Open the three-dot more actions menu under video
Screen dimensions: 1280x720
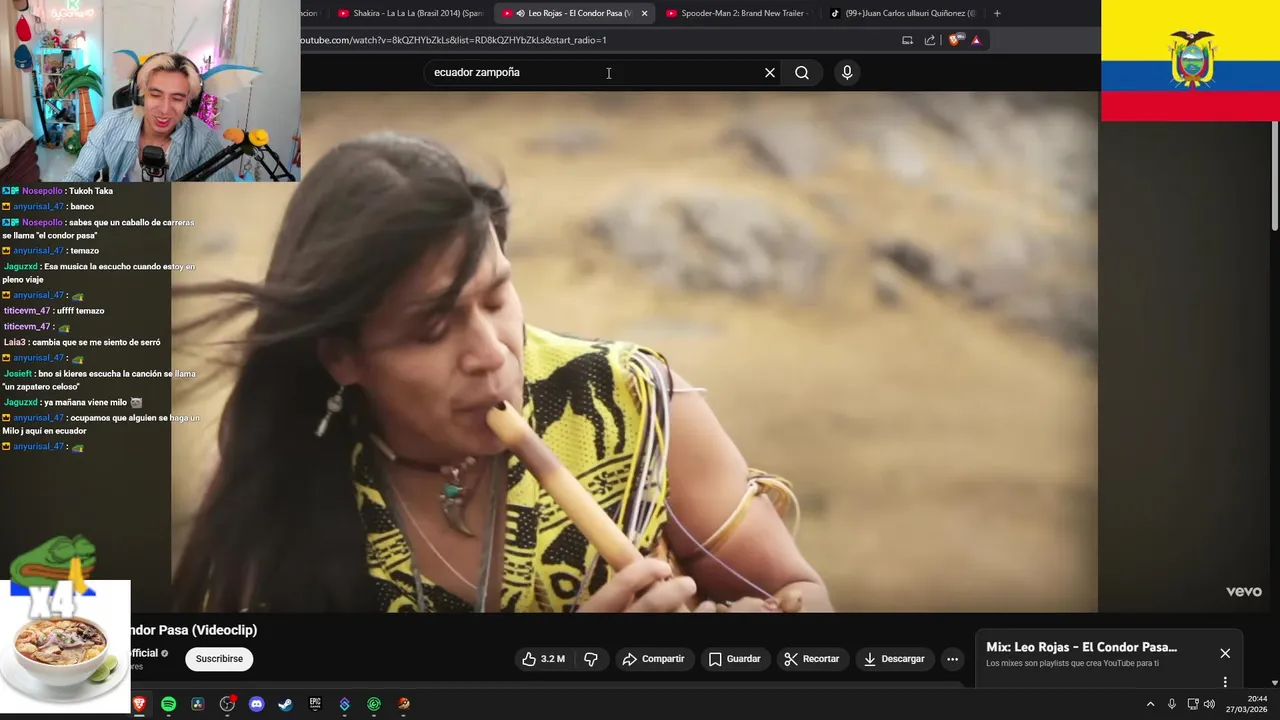click(952, 659)
